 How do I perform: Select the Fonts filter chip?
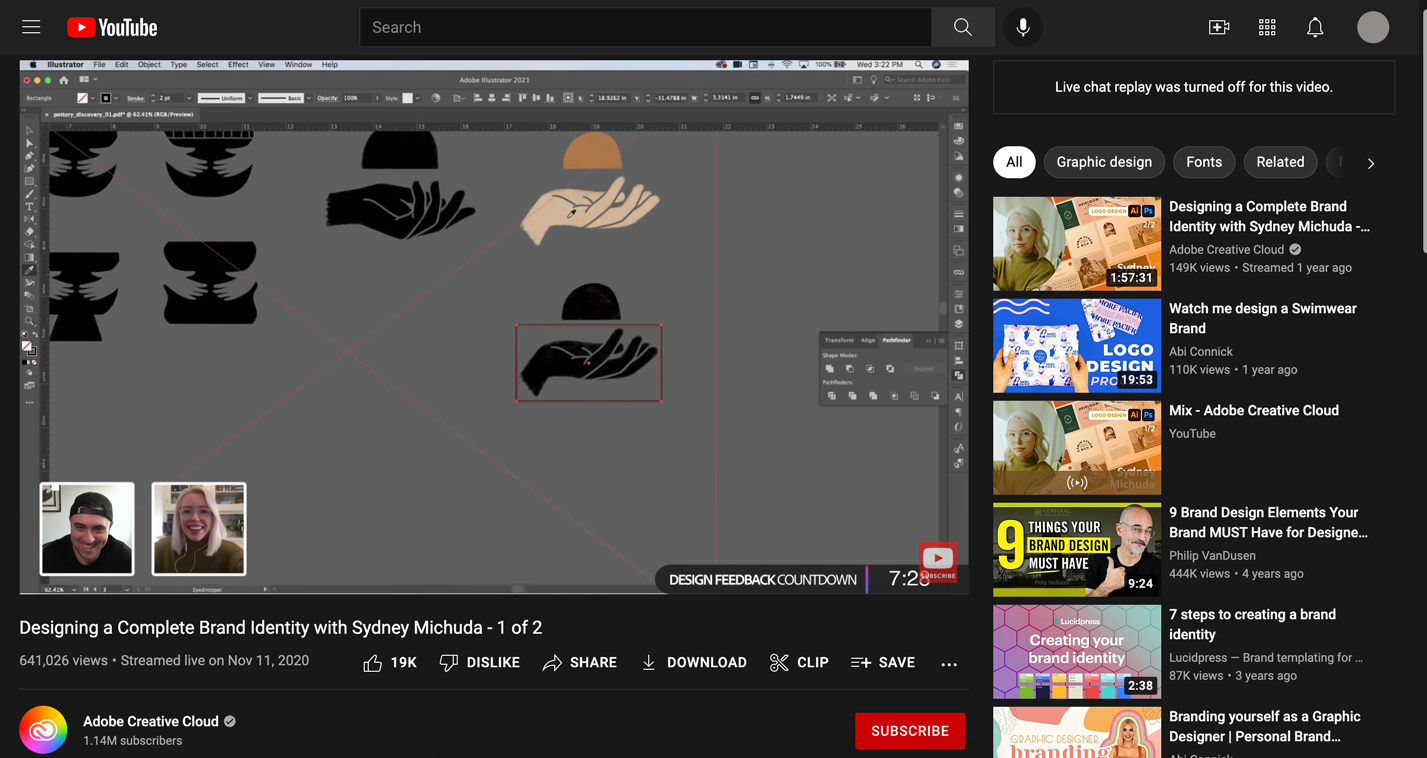(1204, 162)
